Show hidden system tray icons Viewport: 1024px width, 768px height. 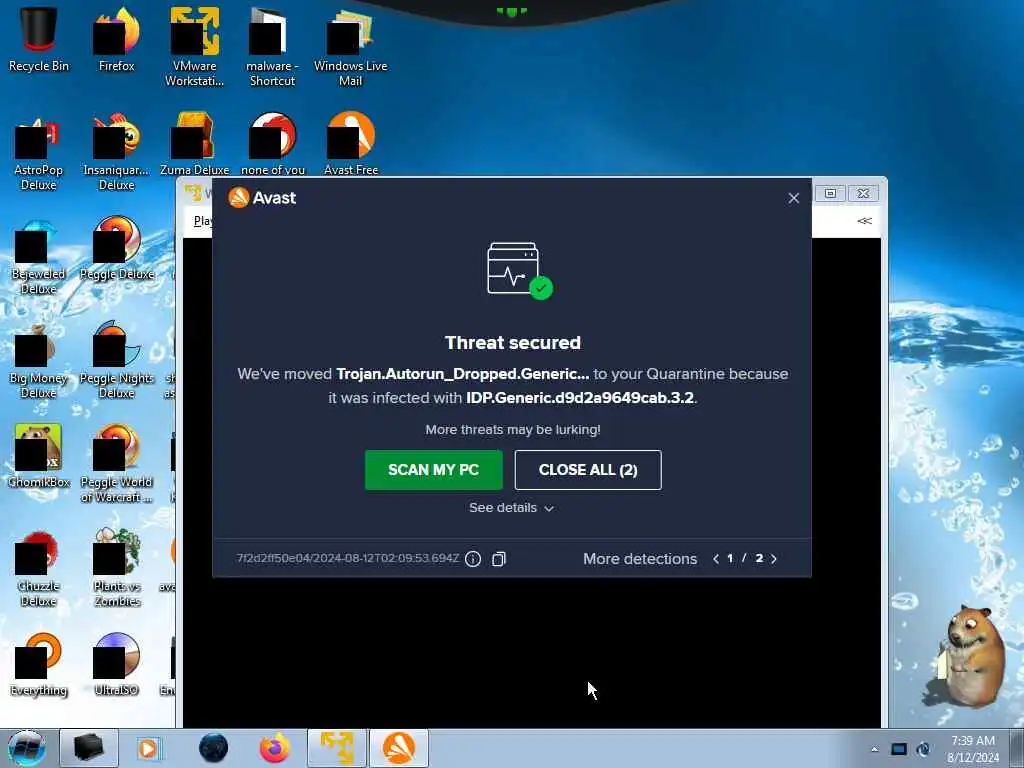click(874, 750)
